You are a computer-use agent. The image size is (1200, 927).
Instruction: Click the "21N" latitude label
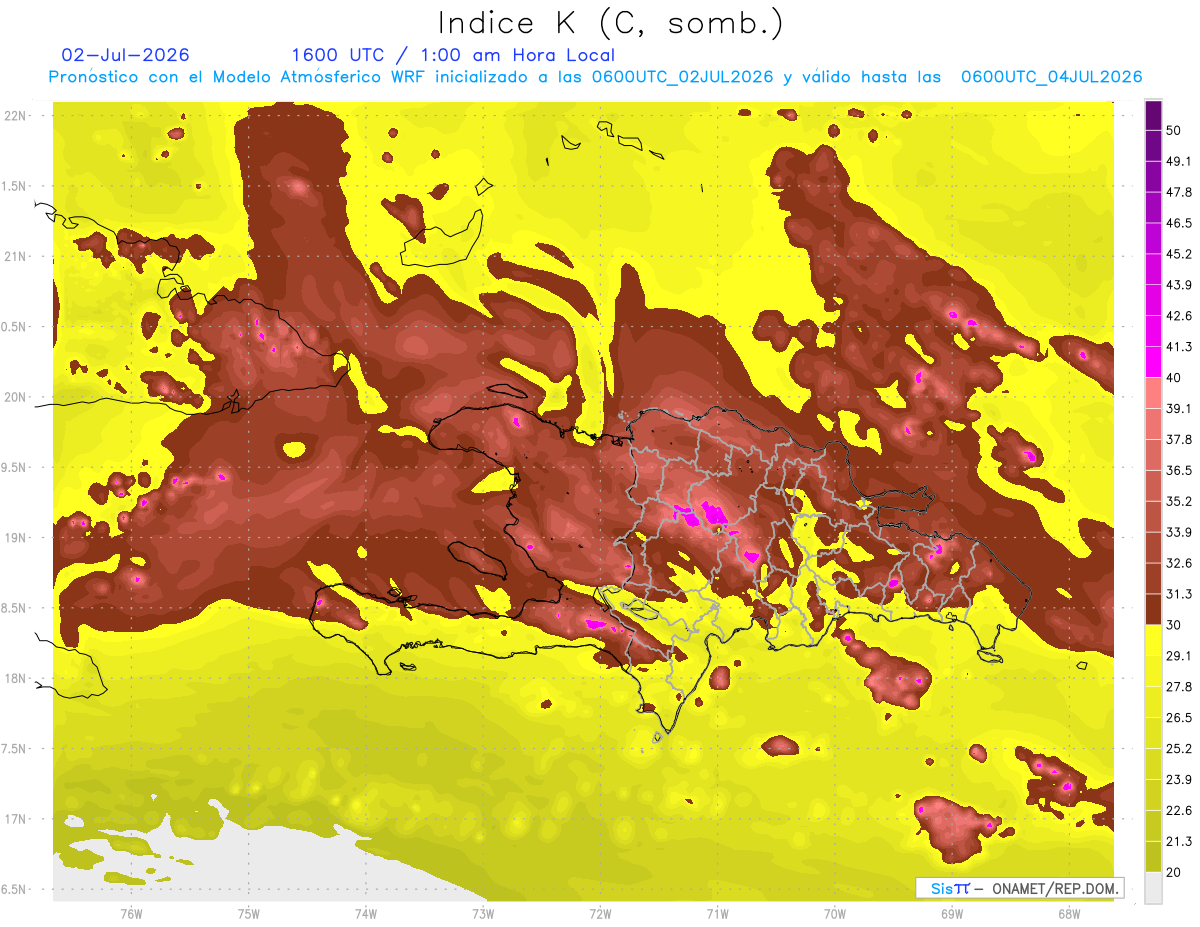(15, 257)
